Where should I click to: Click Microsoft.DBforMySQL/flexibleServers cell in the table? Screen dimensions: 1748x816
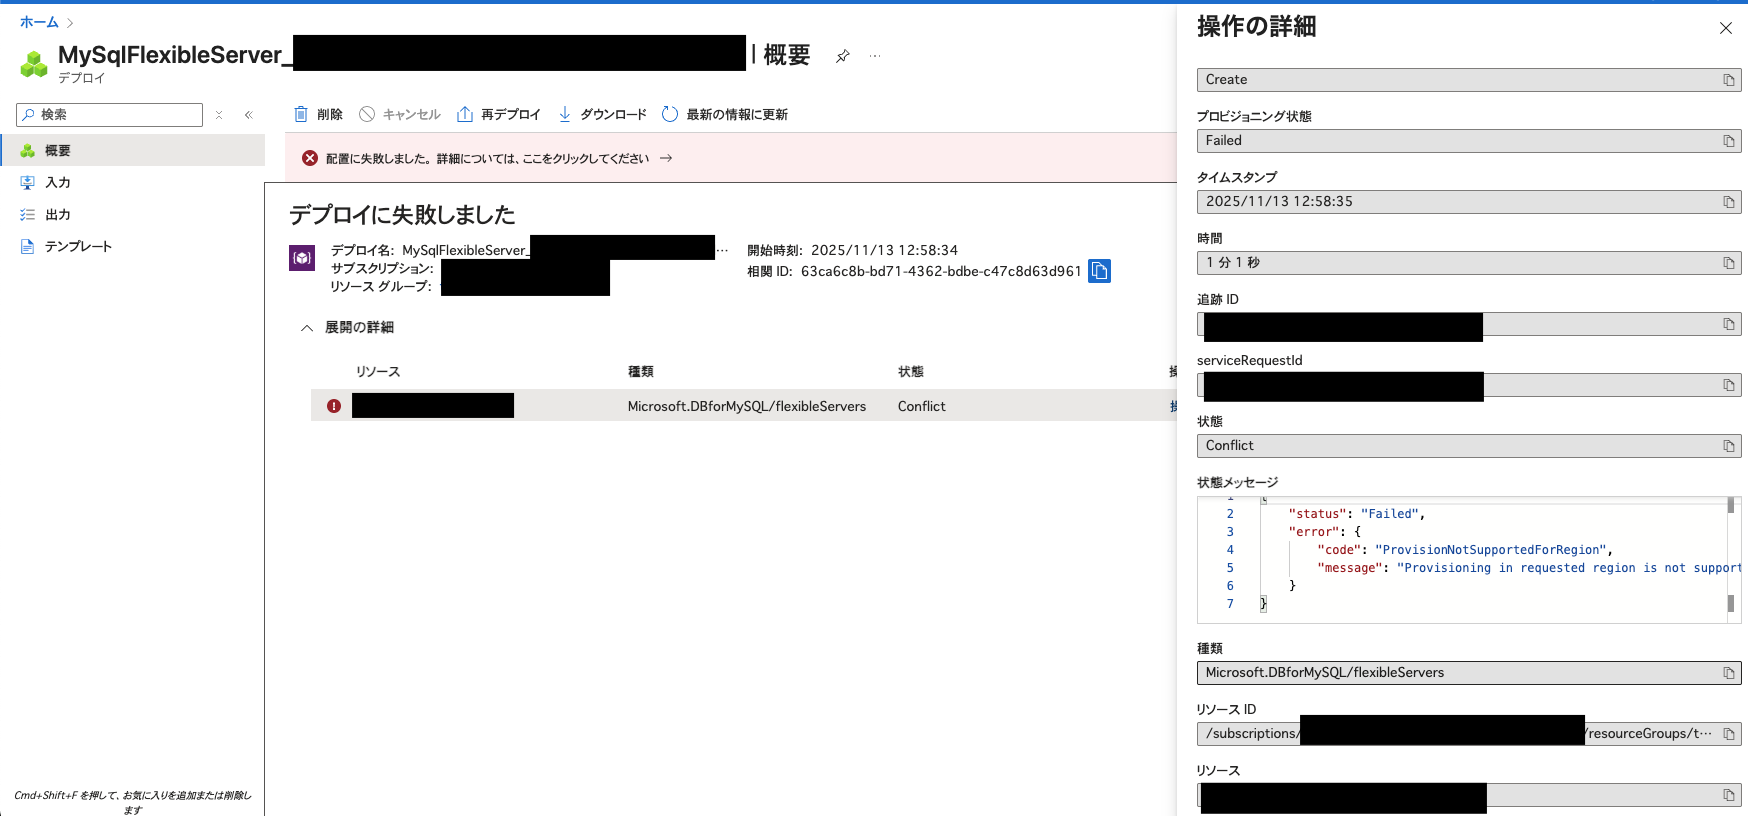pyautogui.click(x=747, y=406)
